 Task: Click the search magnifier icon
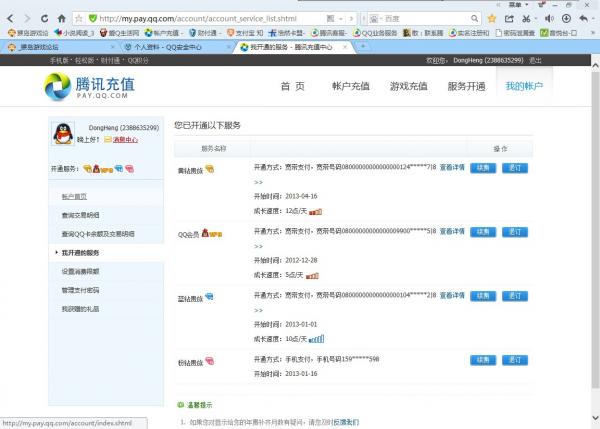[x=474, y=18]
